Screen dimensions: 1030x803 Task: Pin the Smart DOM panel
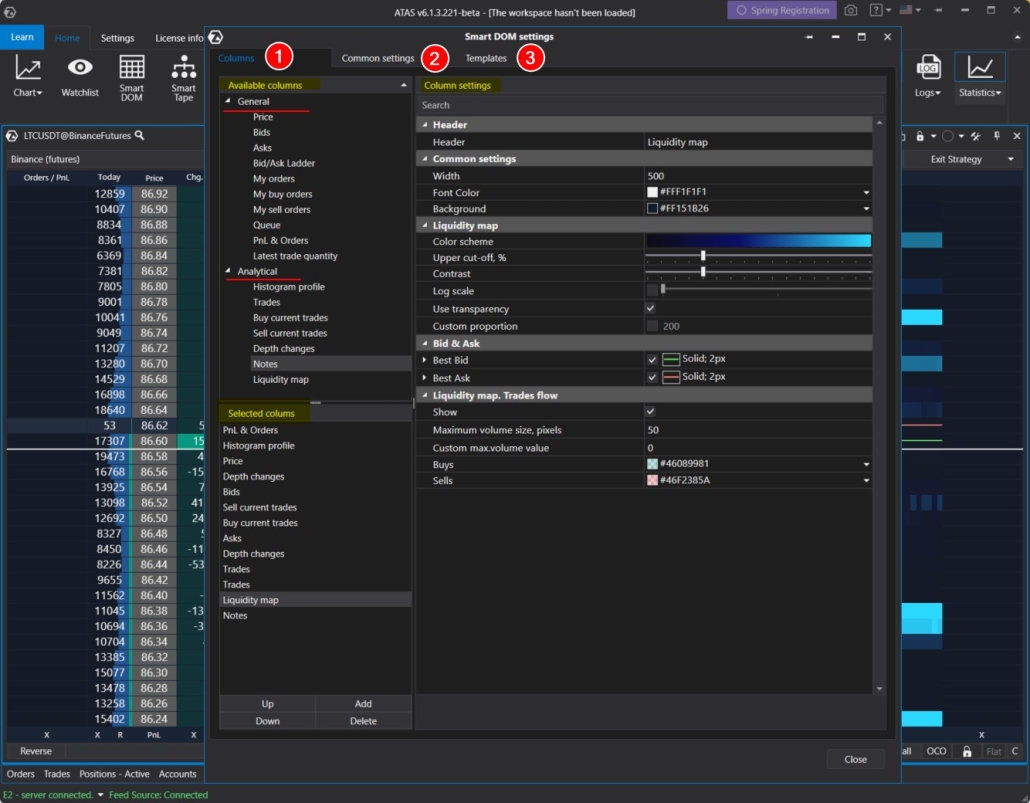click(998, 135)
